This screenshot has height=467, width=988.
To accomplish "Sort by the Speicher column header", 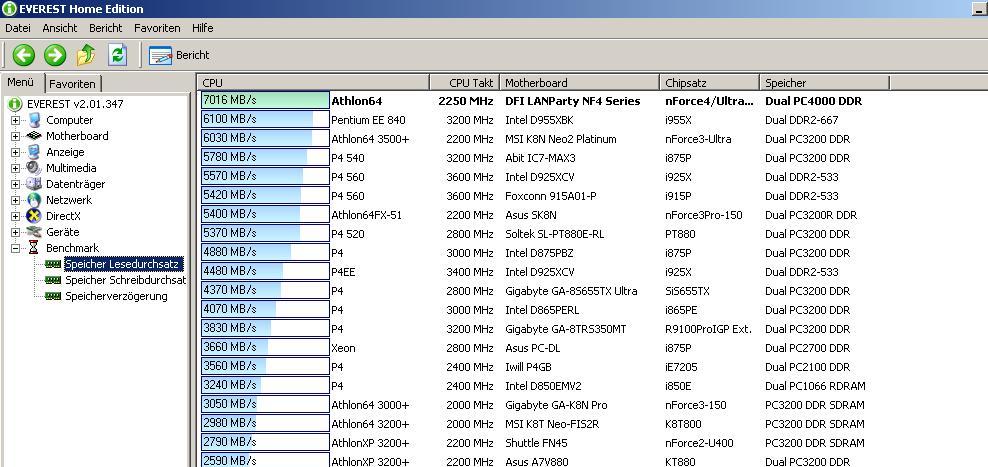I will click(x=824, y=83).
